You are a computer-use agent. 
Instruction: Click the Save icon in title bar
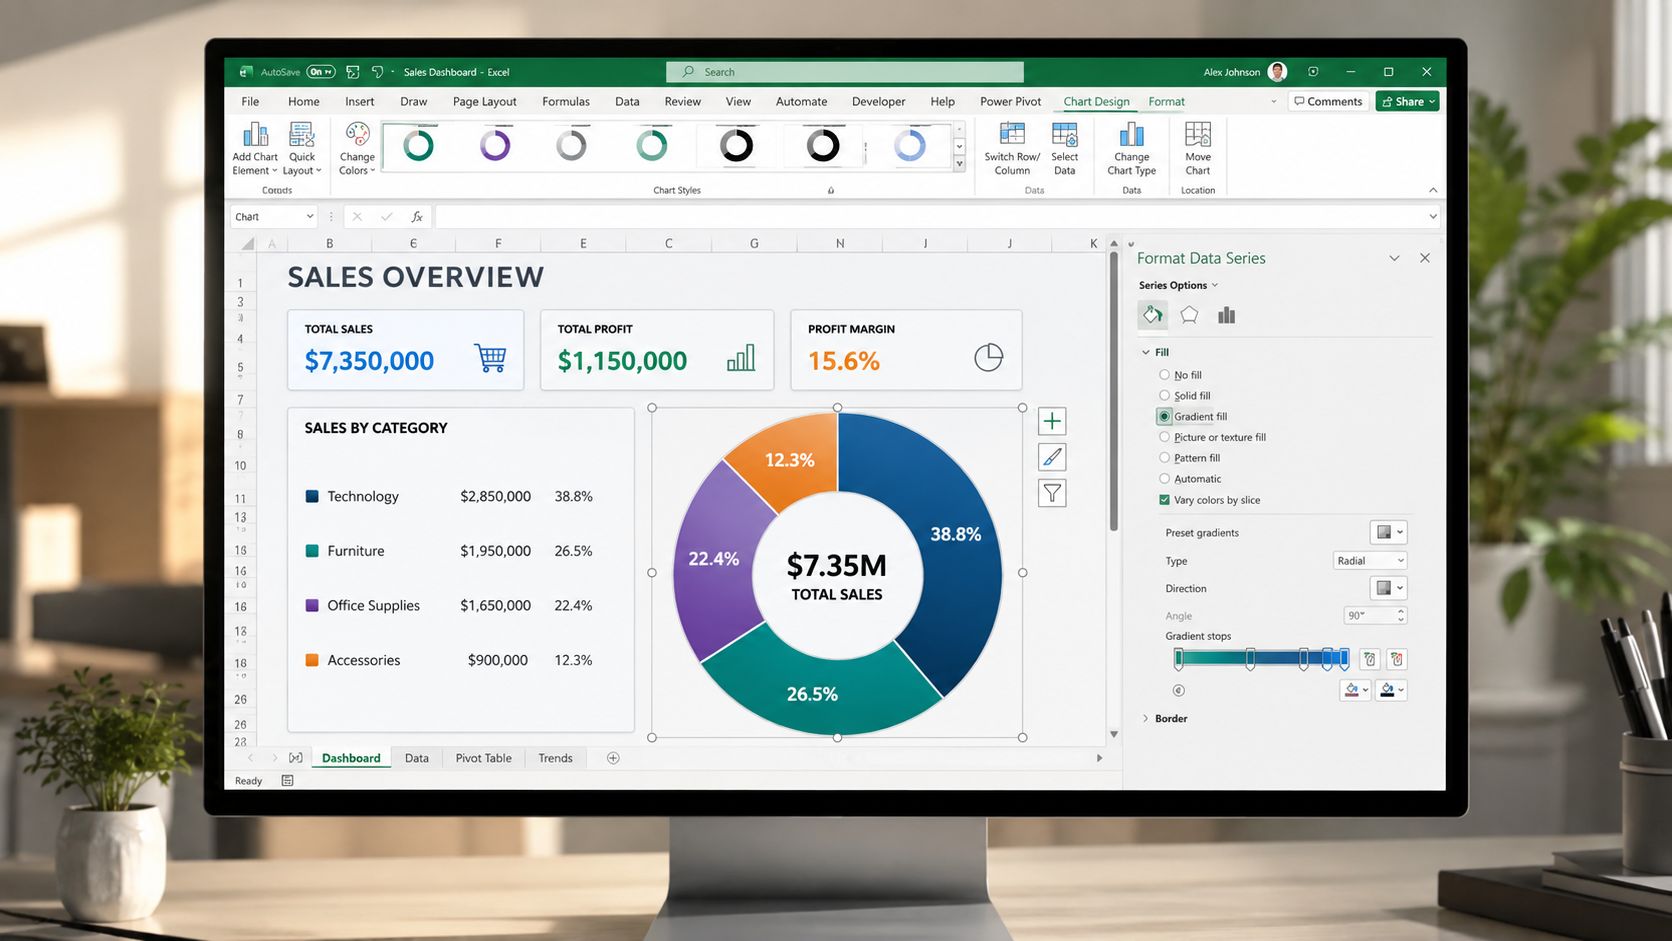point(353,72)
